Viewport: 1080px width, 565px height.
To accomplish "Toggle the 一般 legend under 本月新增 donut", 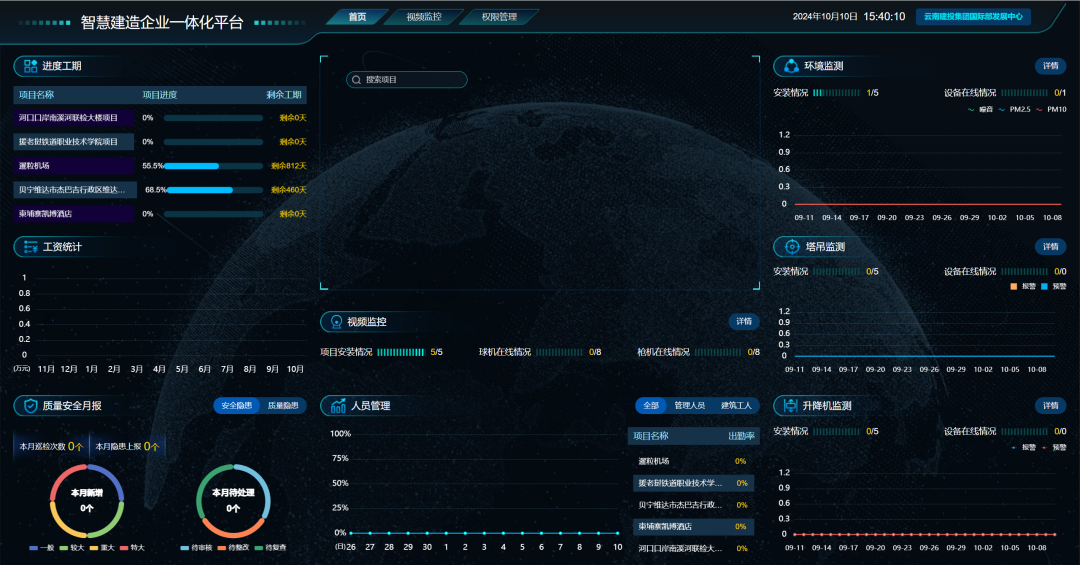I will coord(41,548).
